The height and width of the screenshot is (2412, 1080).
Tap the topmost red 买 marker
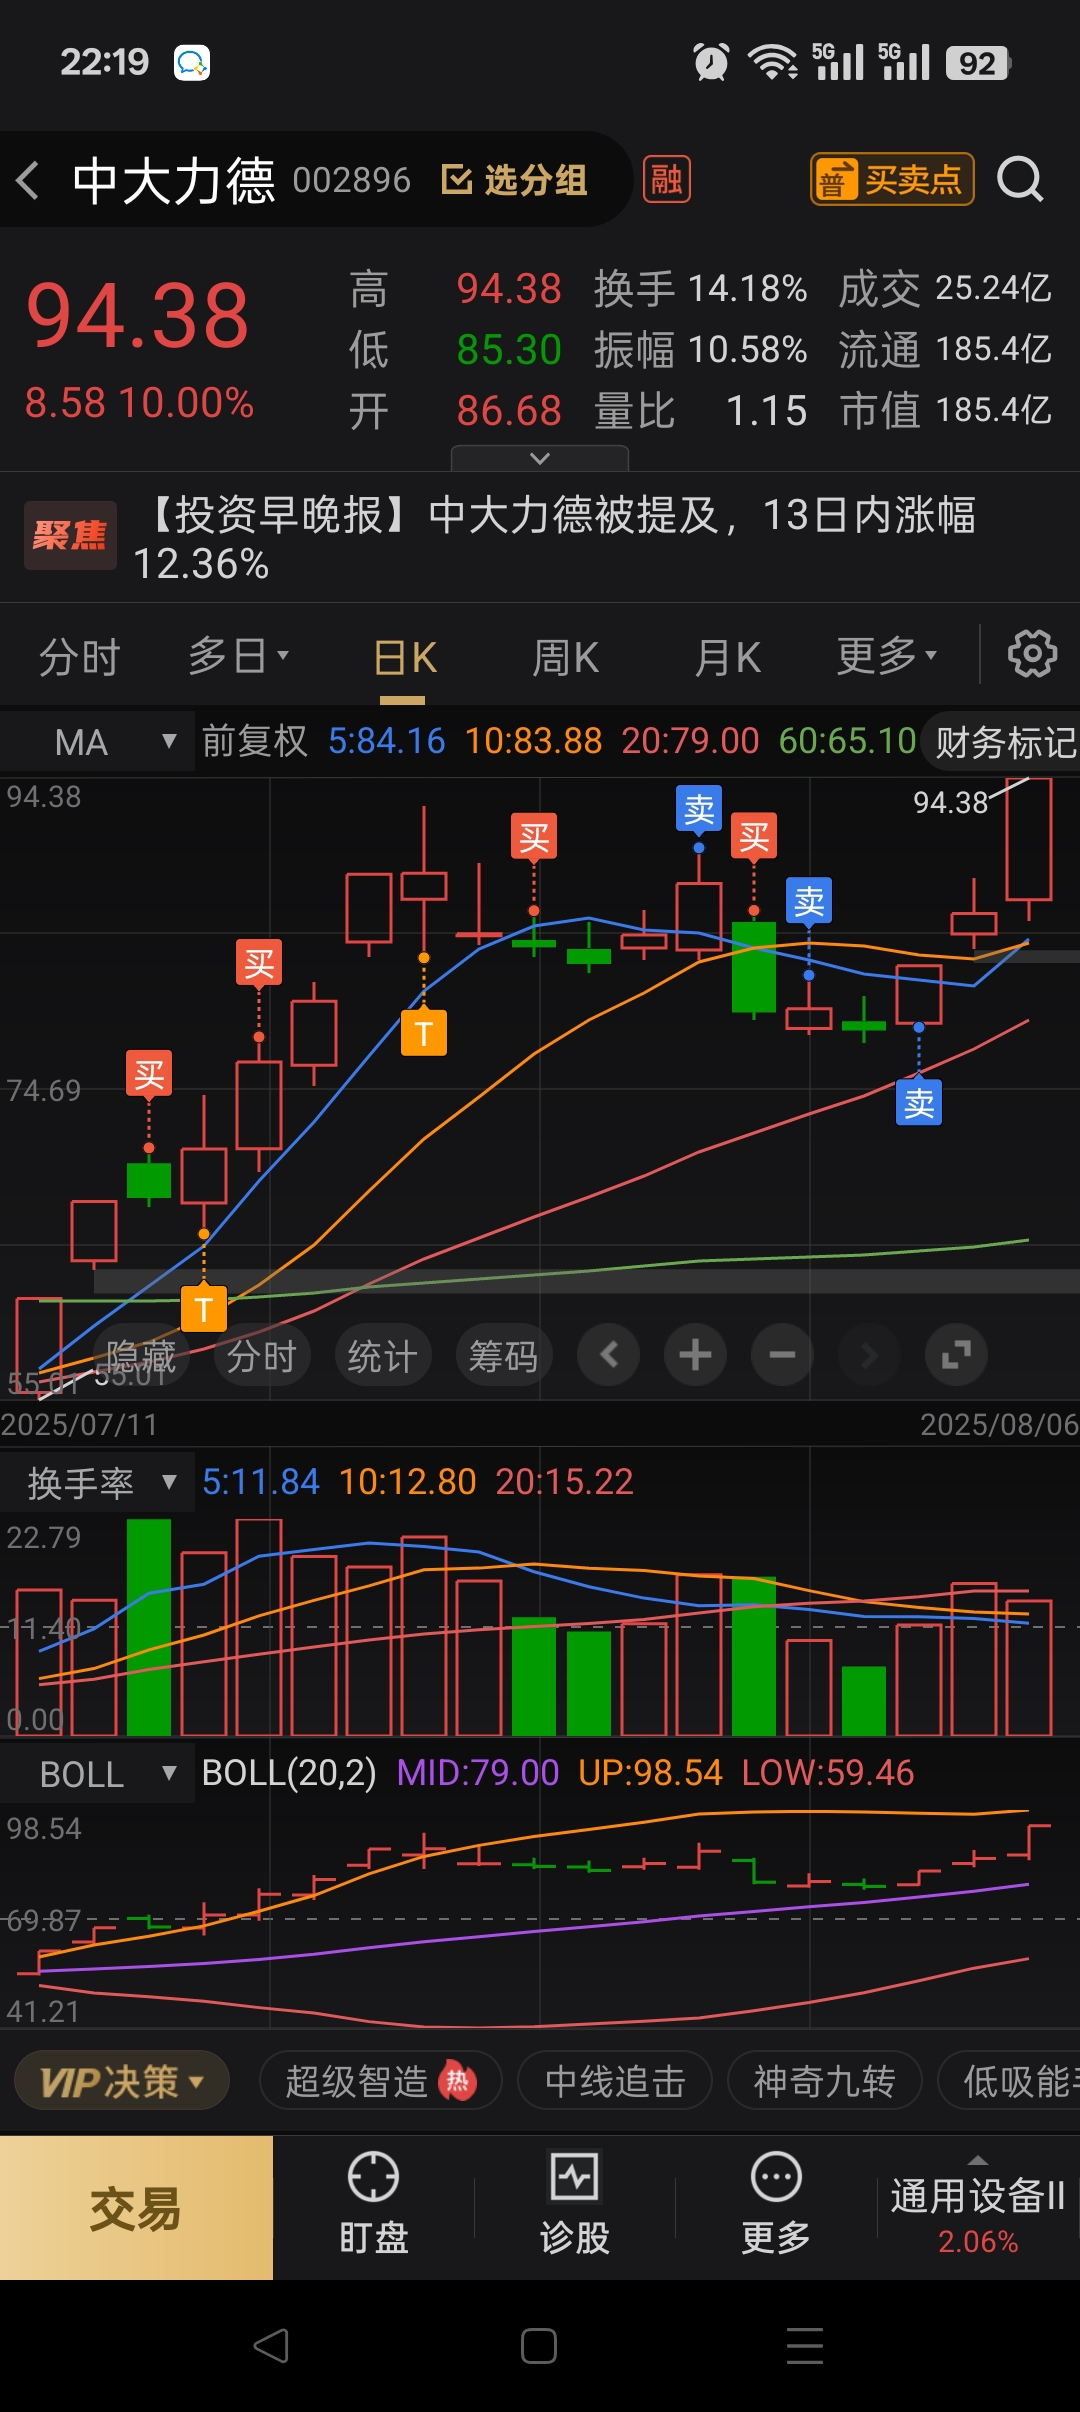click(534, 837)
